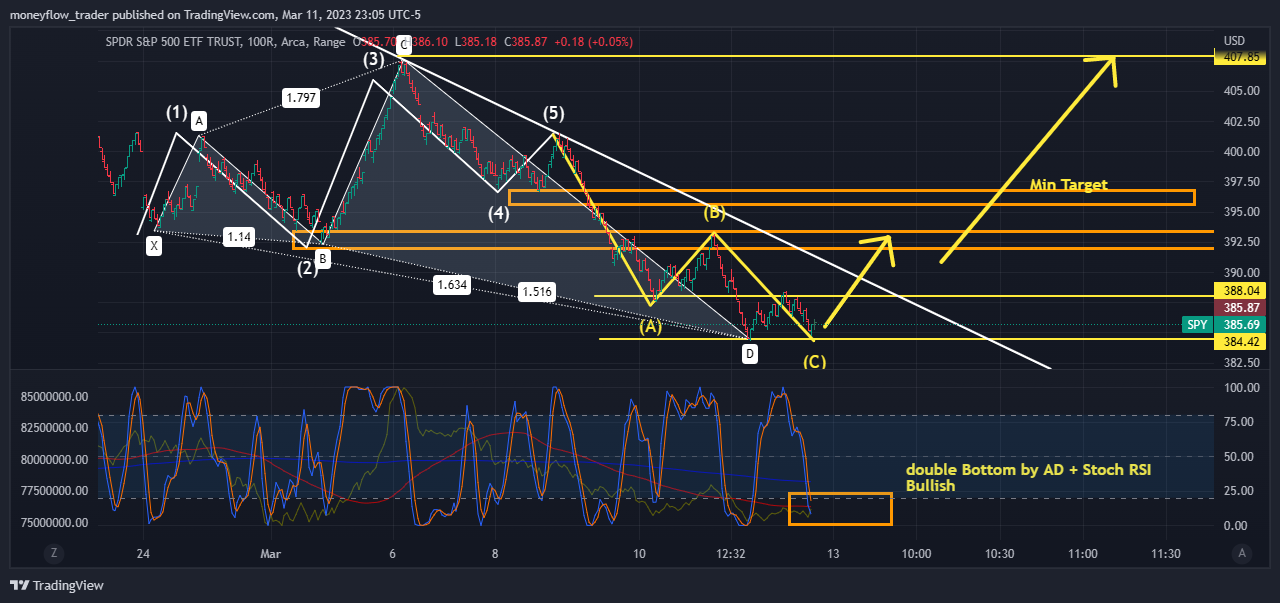Image resolution: width=1280 pixels, height=603 pixels.
Task: Click the yellow (C) wave label
Action: 814,361
